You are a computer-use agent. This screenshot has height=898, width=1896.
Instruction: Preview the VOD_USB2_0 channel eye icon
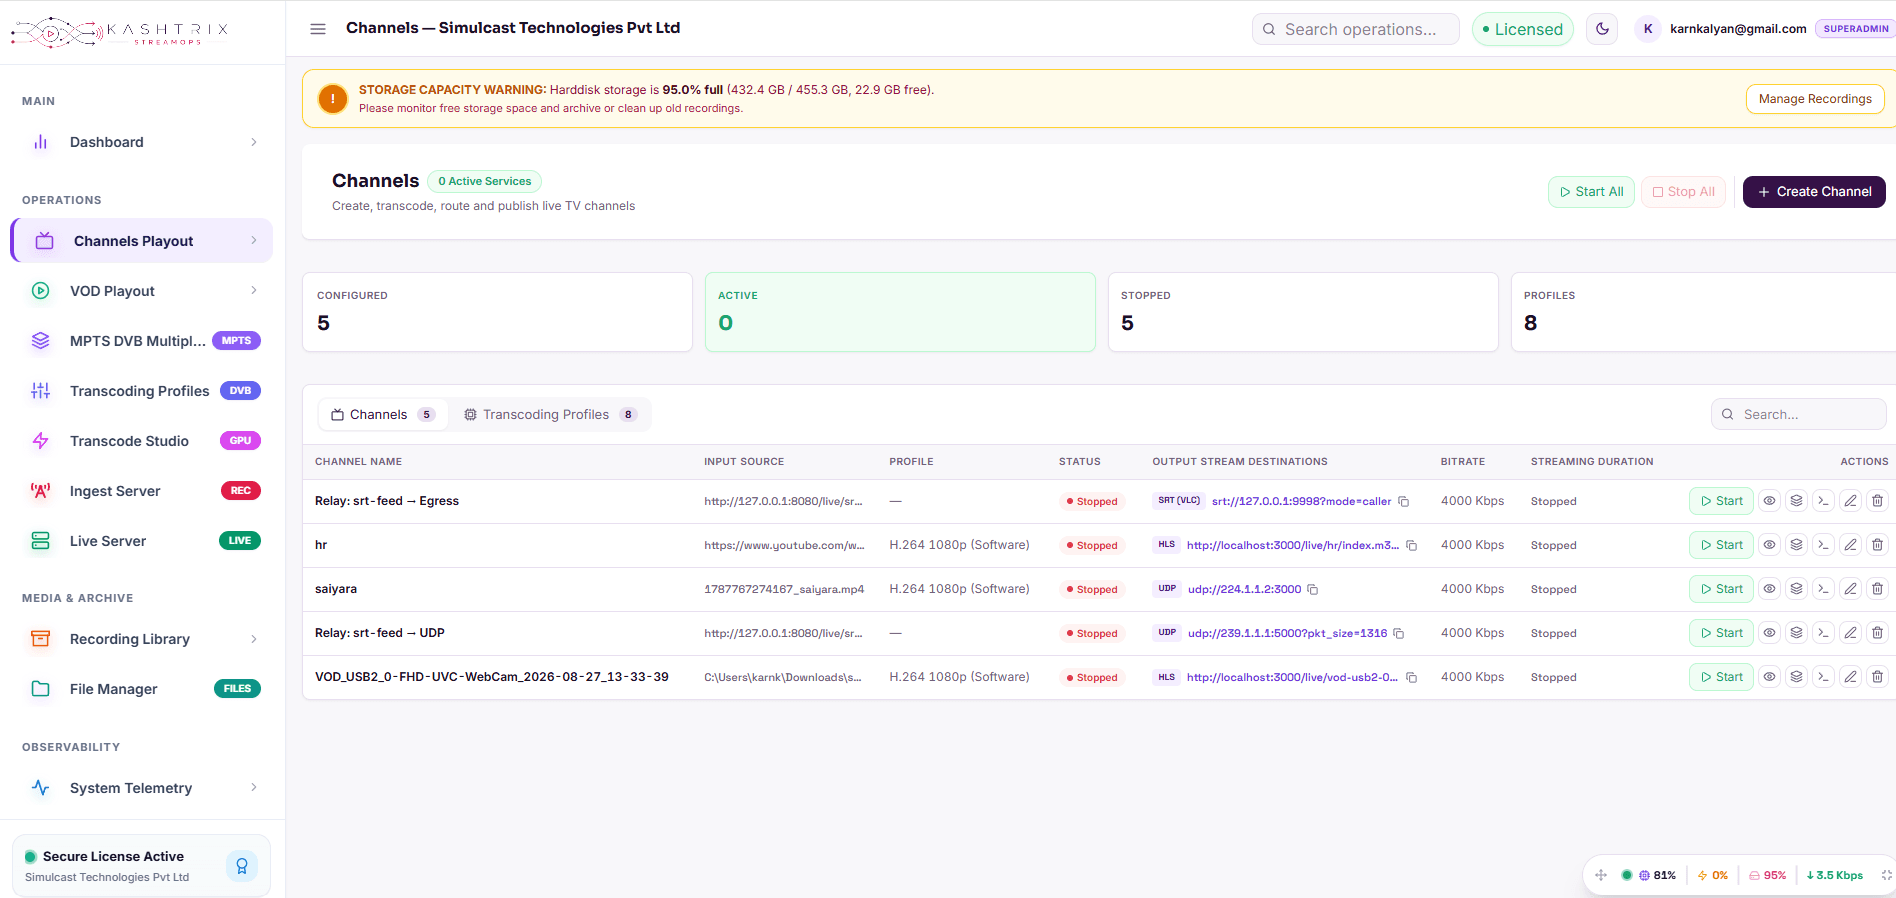click(x=1769, y=677)
